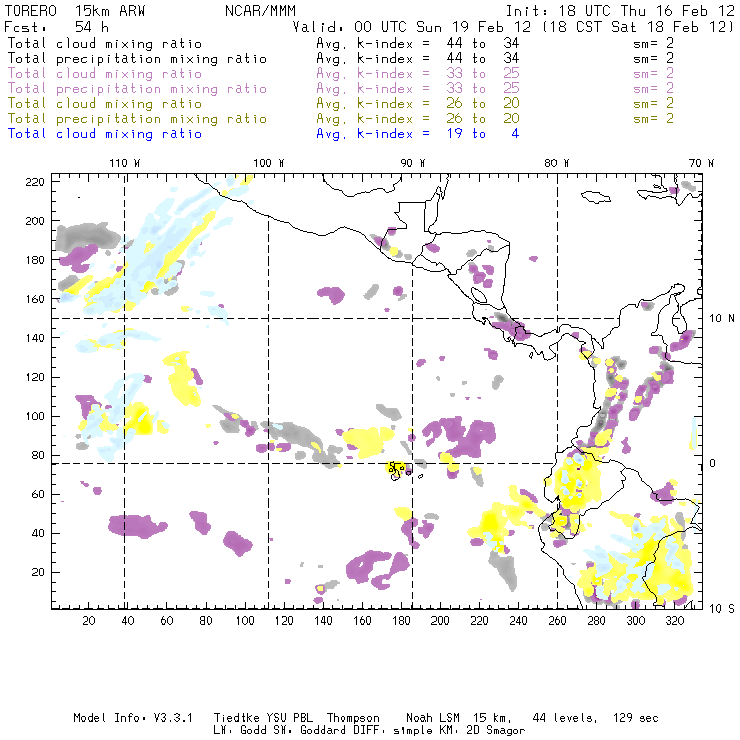
Task: Click the black "Total precipitation mixing ratio" legend row
Action: [x=137, y=59]
